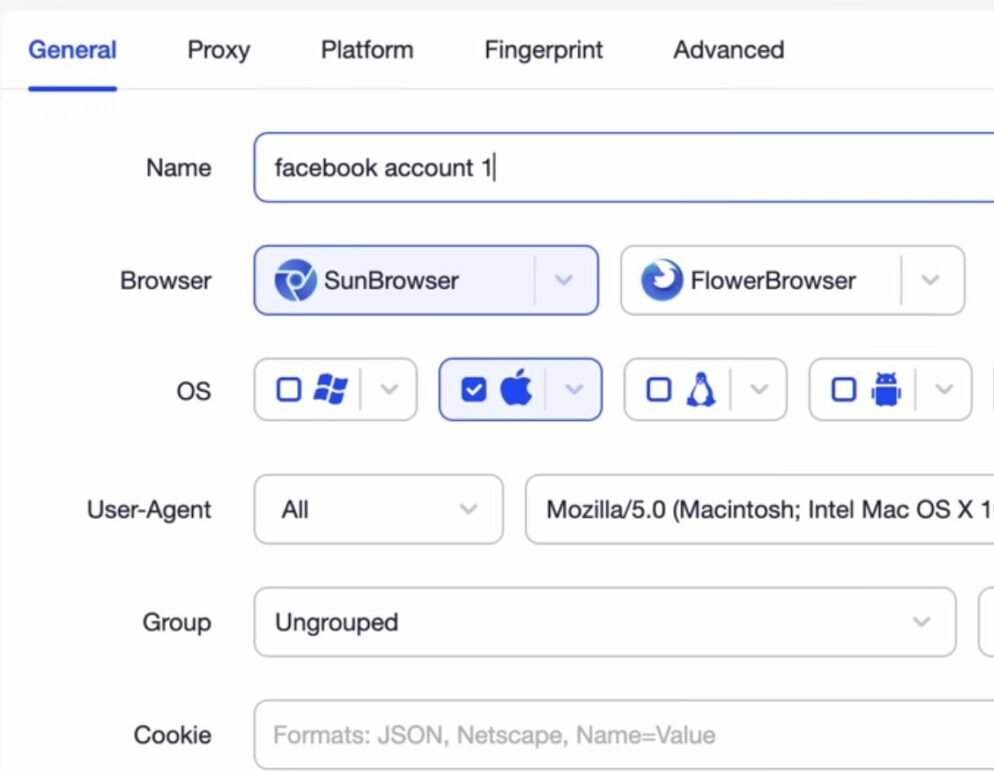994x771 pixels.
Task: Expand the FlowerBrowser version dropdown arrow
Action: (x=930, y=280)
